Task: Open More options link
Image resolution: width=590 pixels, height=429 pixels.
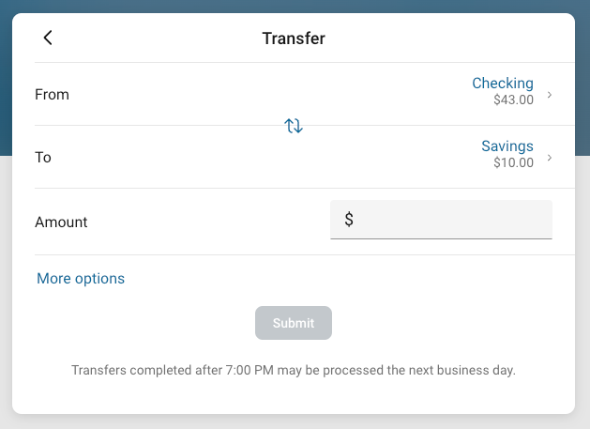Action: pos(81,278)
